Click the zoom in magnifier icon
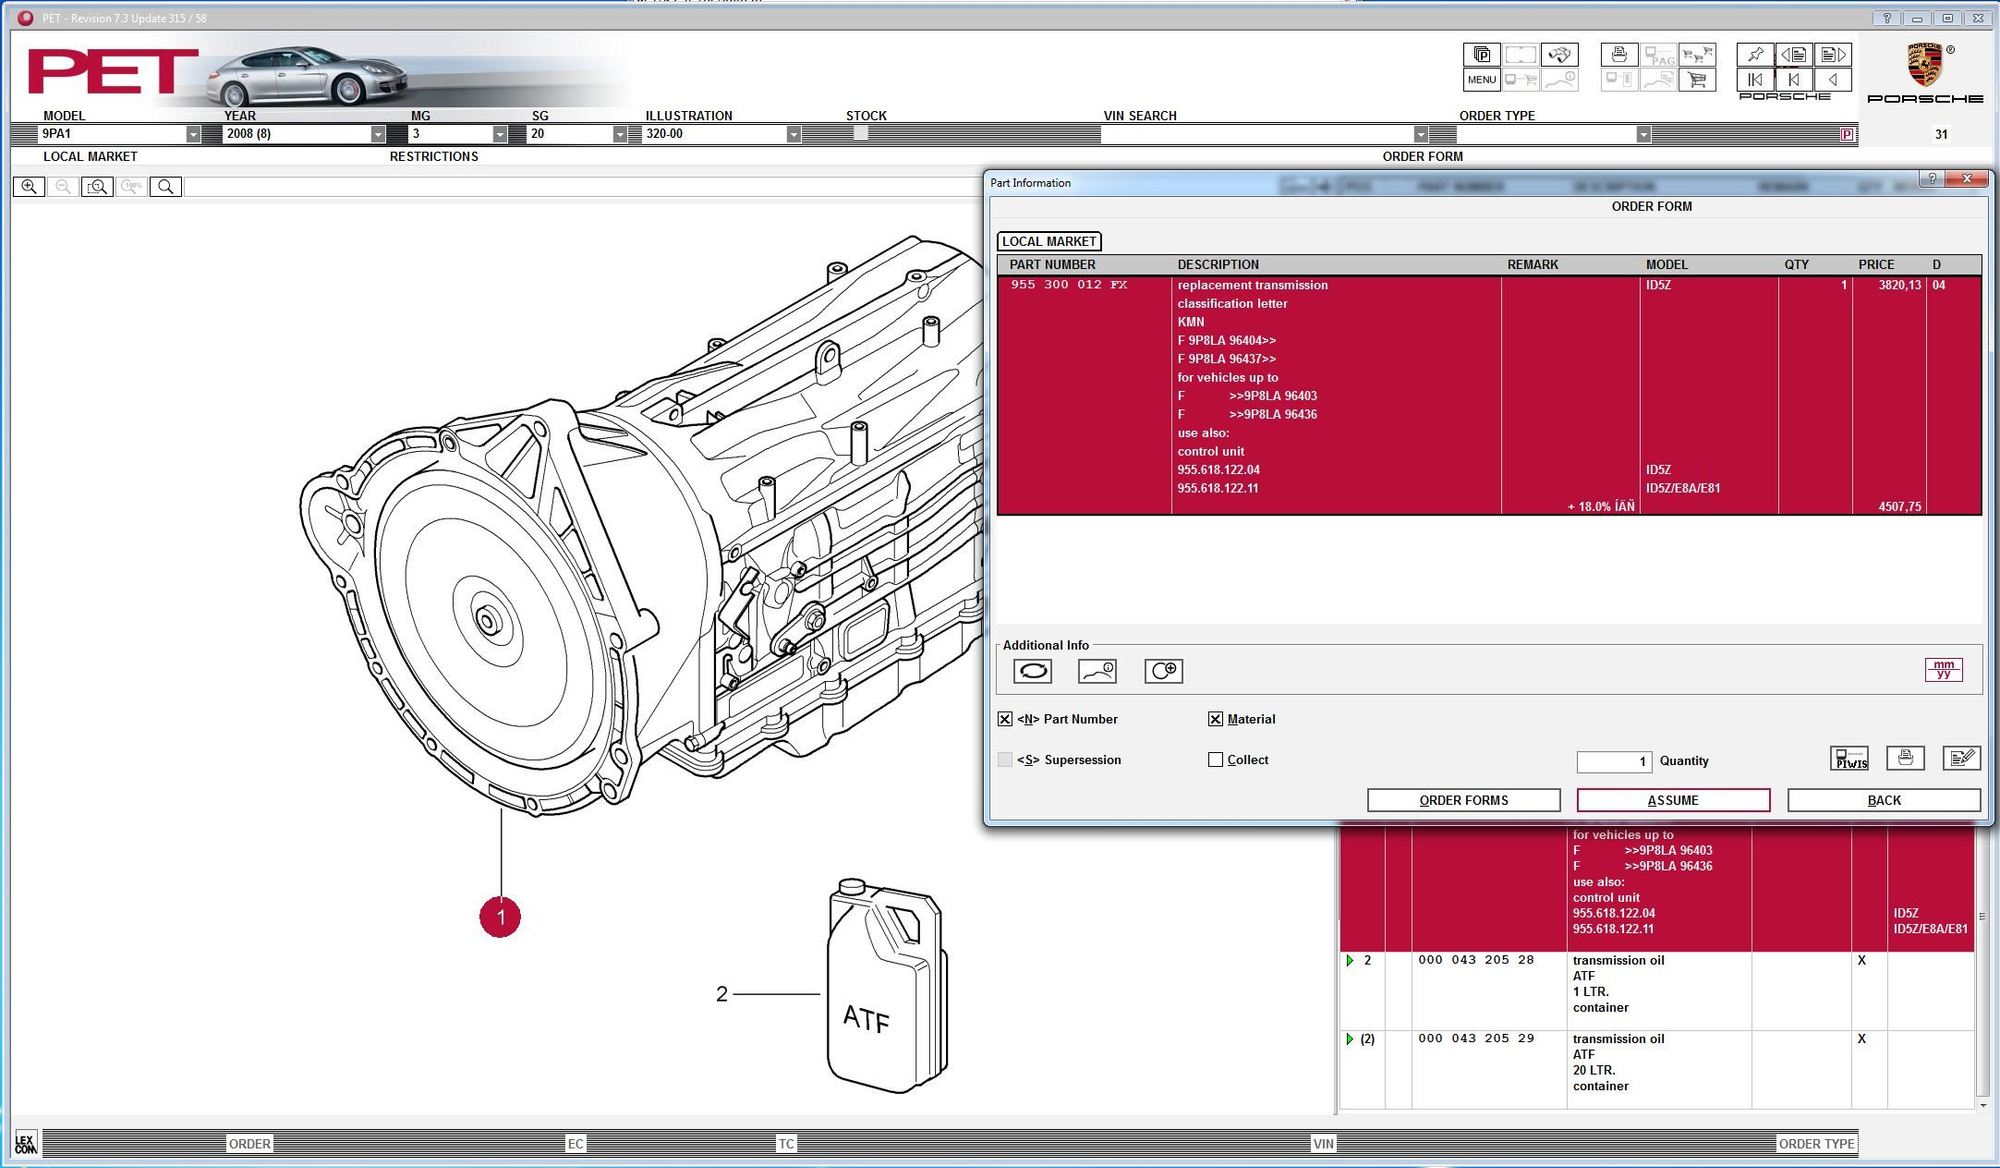 (x=29, y=186)
